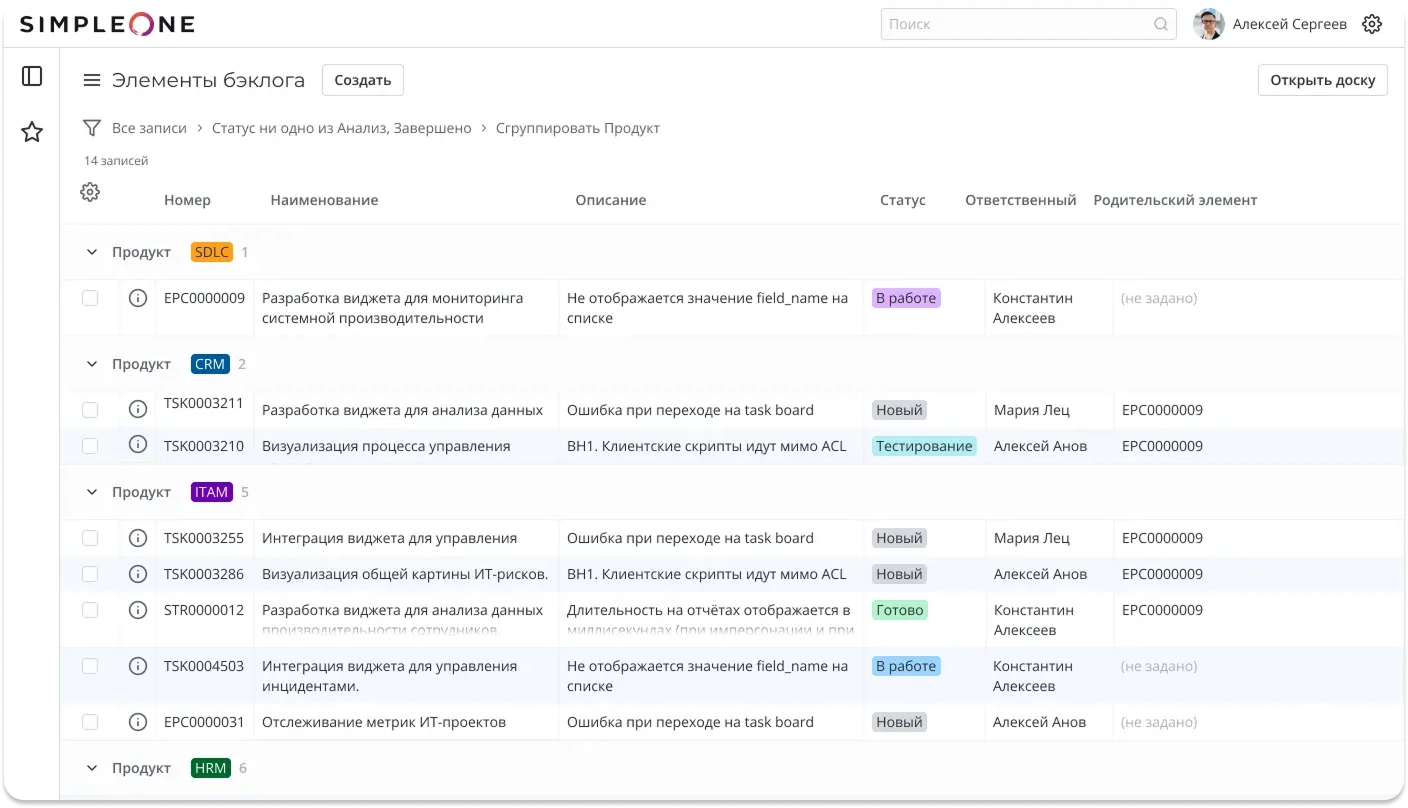Viewport: 1408px width, 808px height.
Task: Click the Все записи breadcrumb
Action: tap(149, 128)
